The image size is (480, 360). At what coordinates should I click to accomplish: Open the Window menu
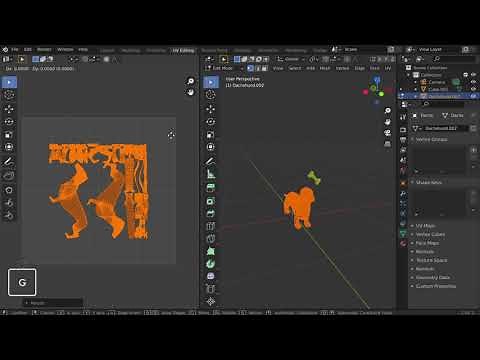[x=65, y=50]
